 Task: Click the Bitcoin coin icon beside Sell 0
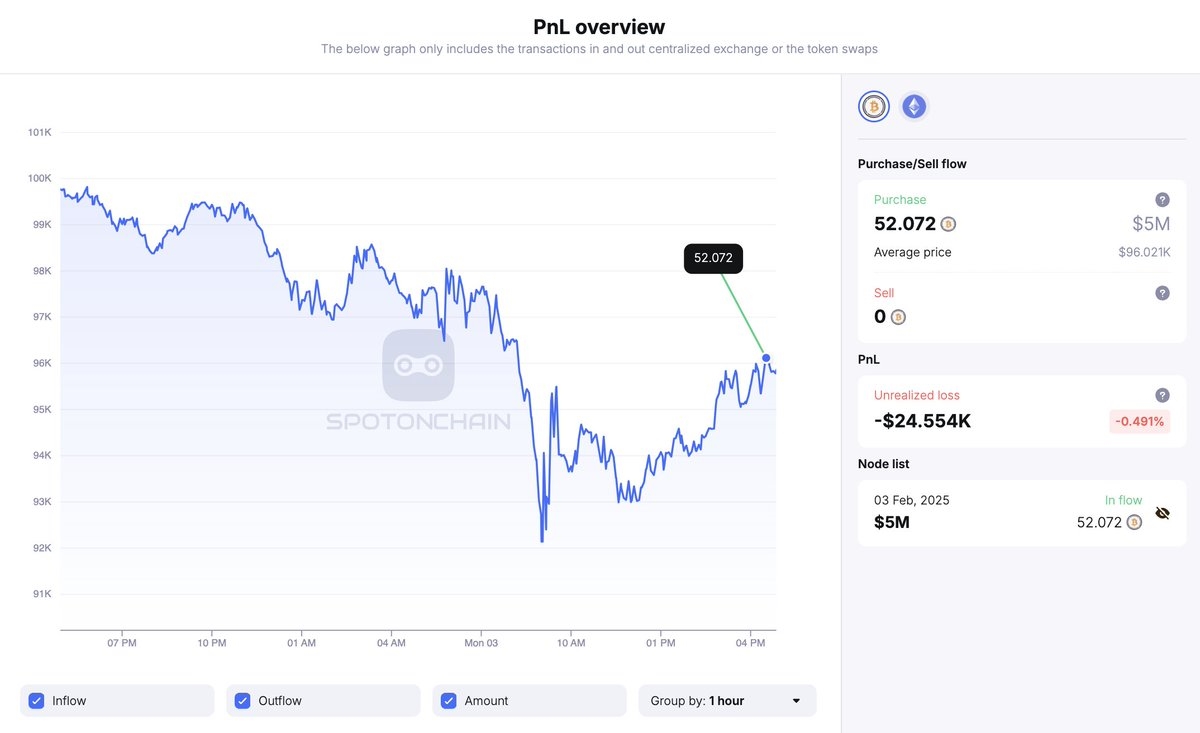898,317
